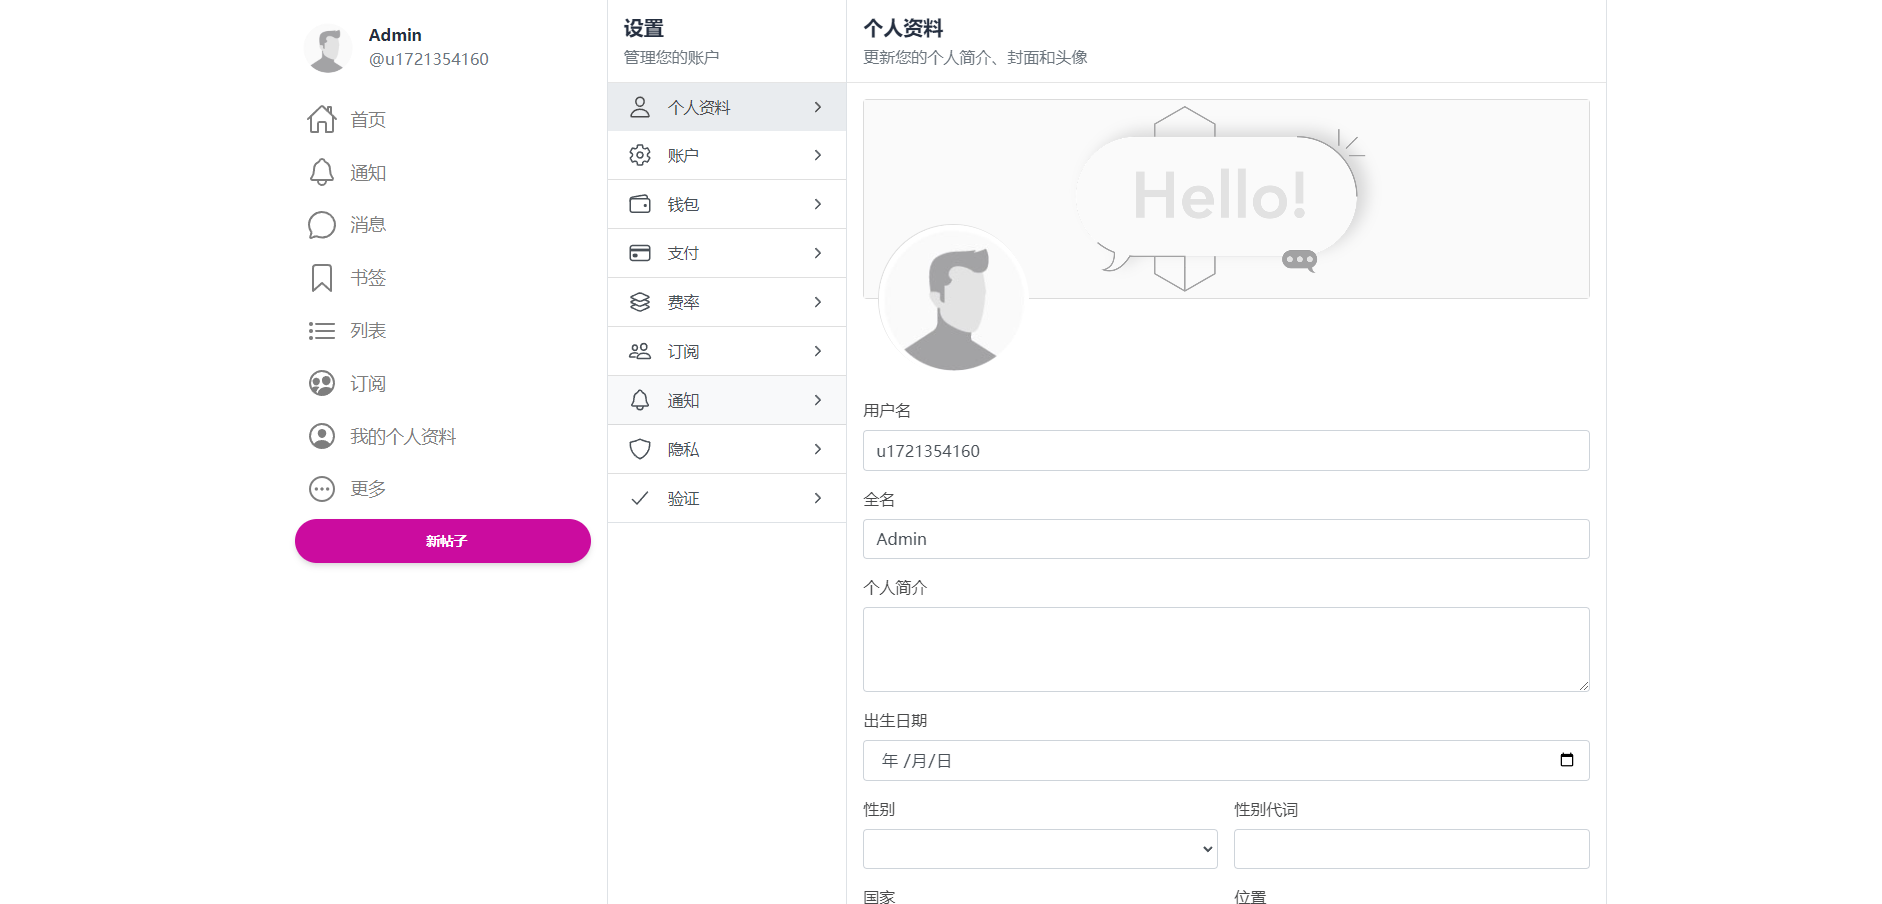Select the payment settings menu item
1882x904 pixels.
pos(726,253)
